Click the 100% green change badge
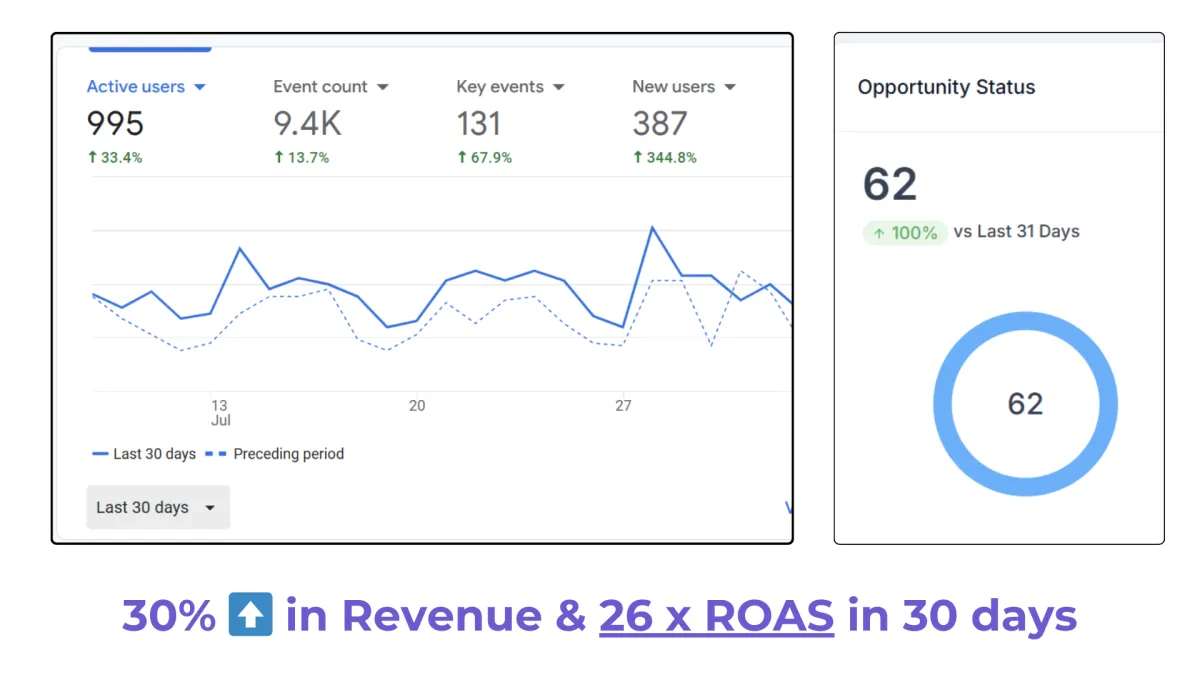Image resolution: width=1200 pixels, height=675 pixels. 905,233
